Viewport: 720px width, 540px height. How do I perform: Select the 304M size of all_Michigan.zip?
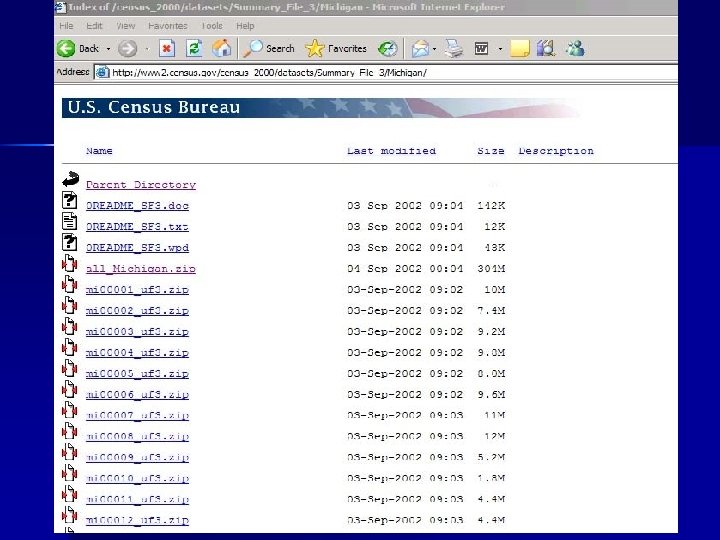point(491,269)
